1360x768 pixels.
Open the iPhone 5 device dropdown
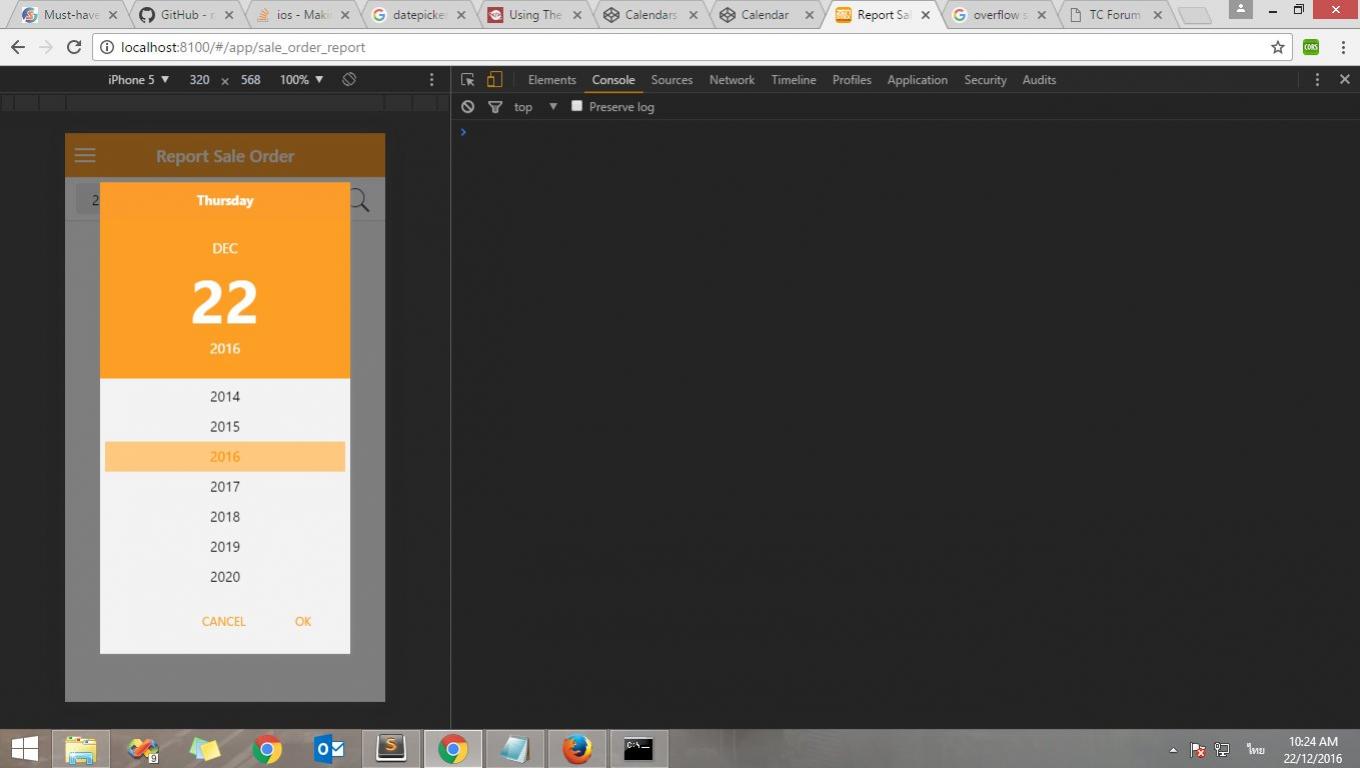click(139, 80)
